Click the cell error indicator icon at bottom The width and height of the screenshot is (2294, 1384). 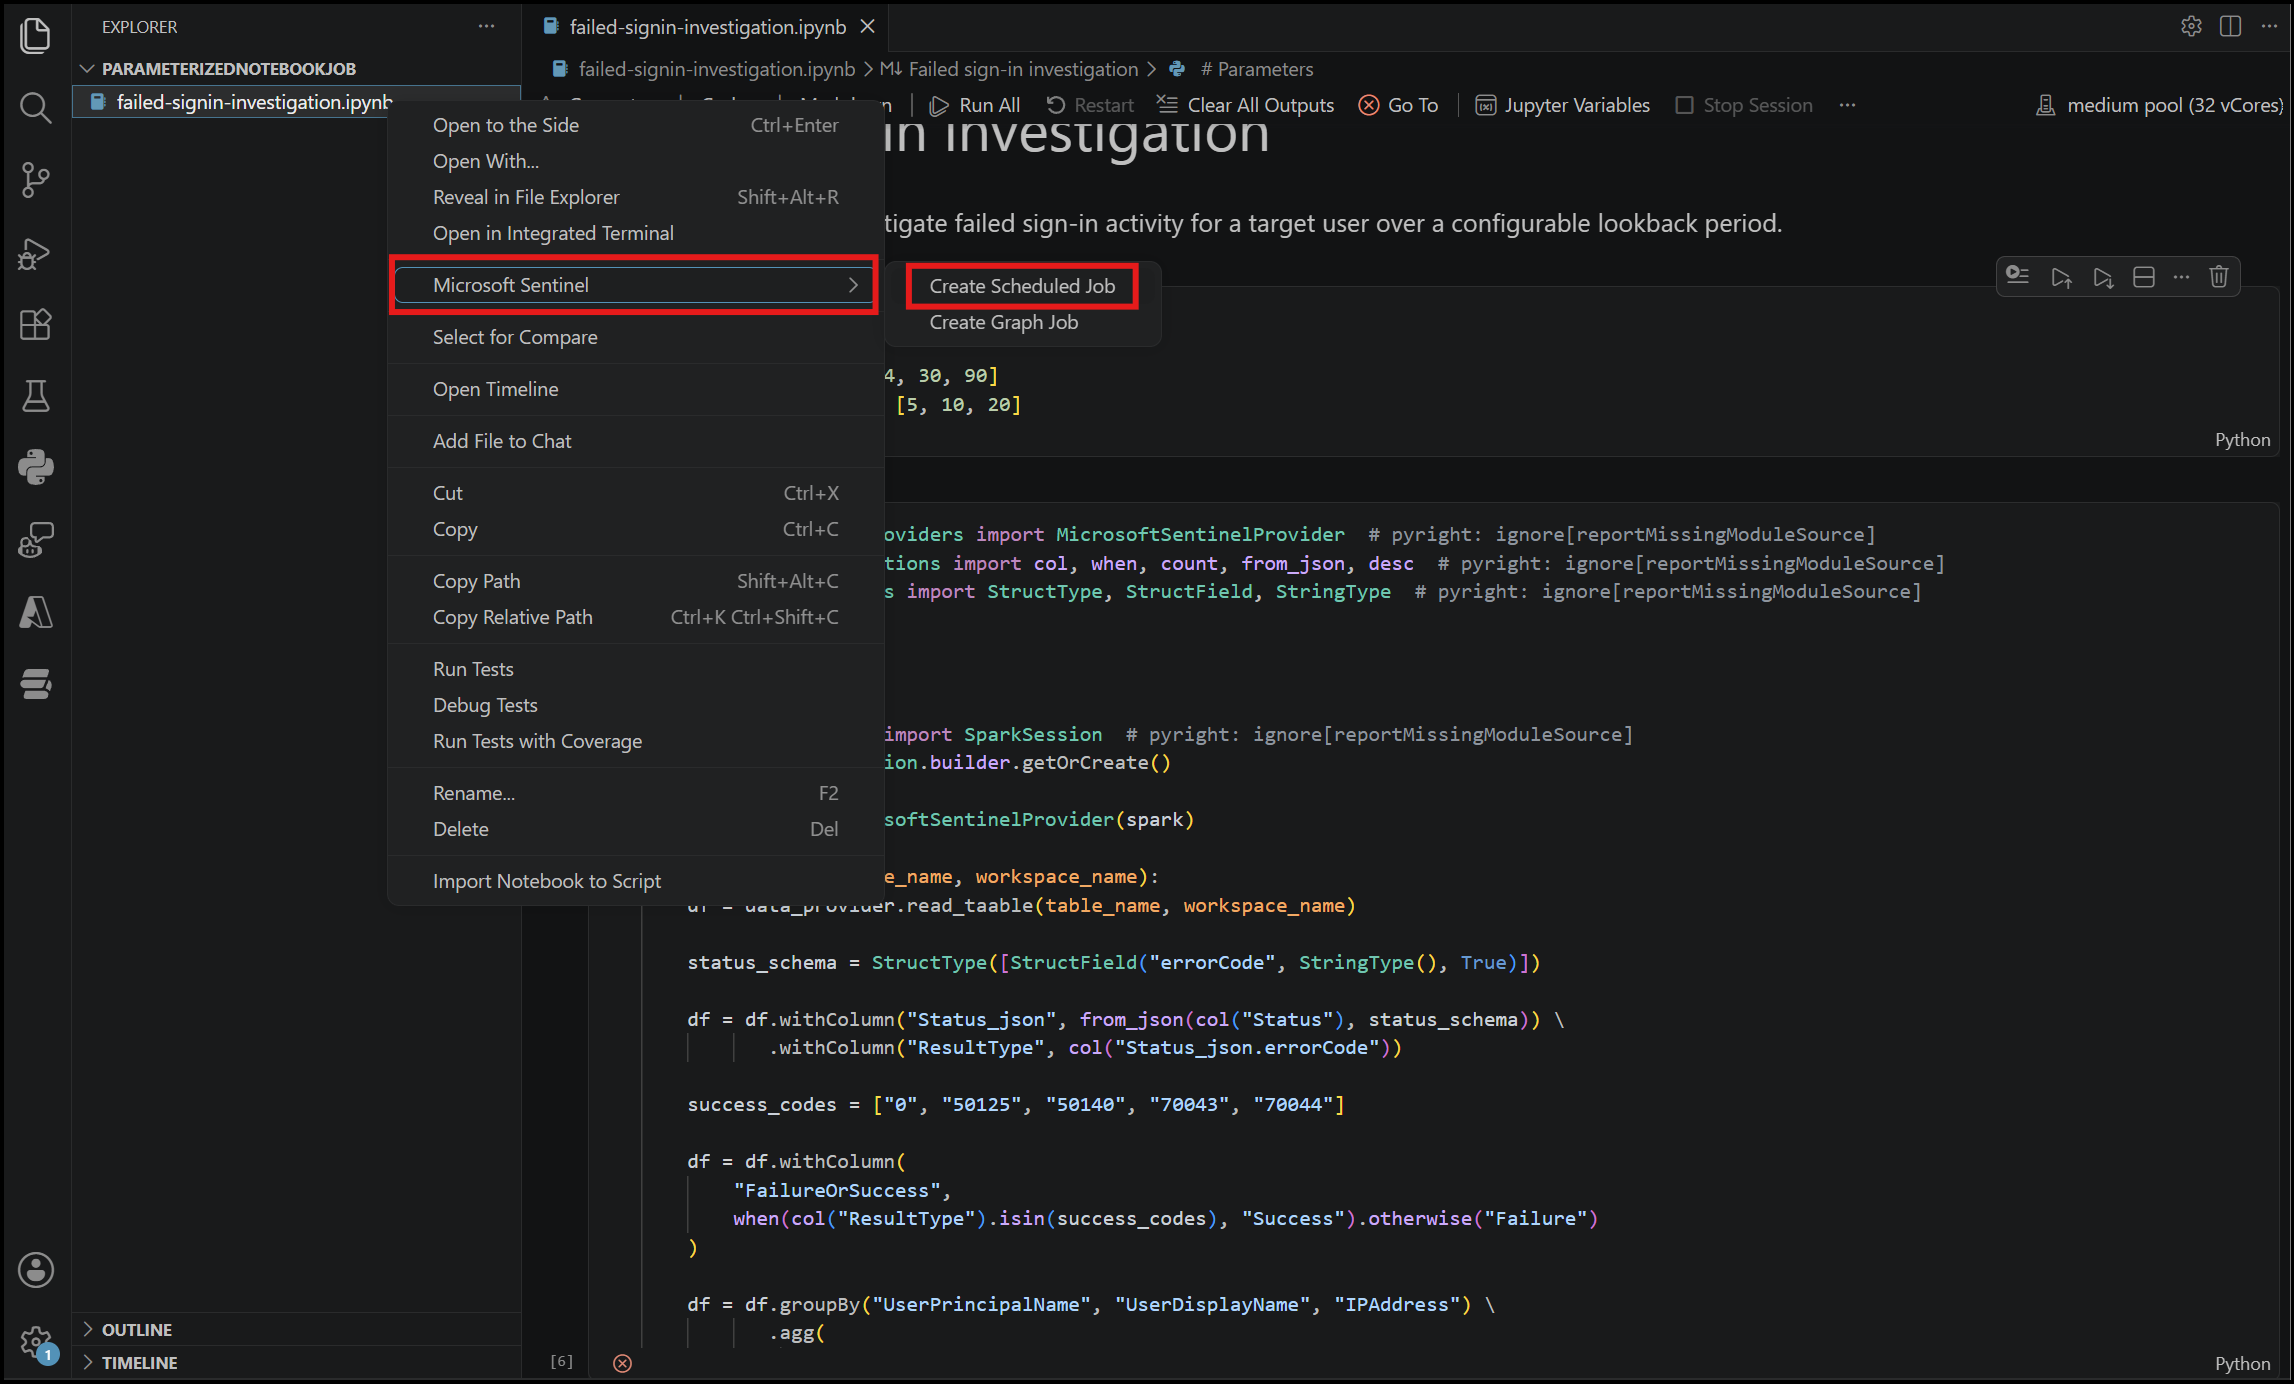tap(622, 1363)
